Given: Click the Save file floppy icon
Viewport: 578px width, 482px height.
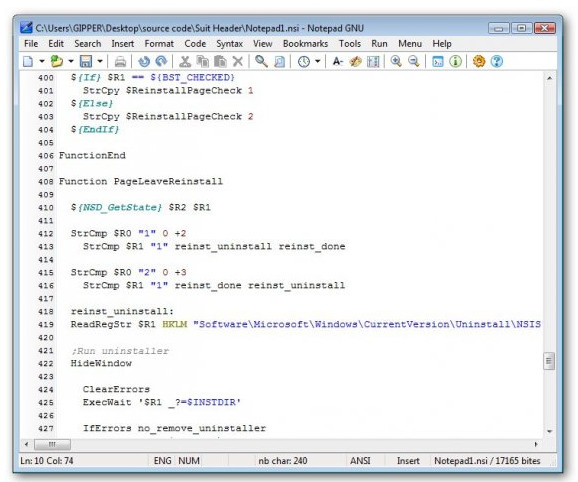Looking at the screenshot, I should tap(86, 61).
